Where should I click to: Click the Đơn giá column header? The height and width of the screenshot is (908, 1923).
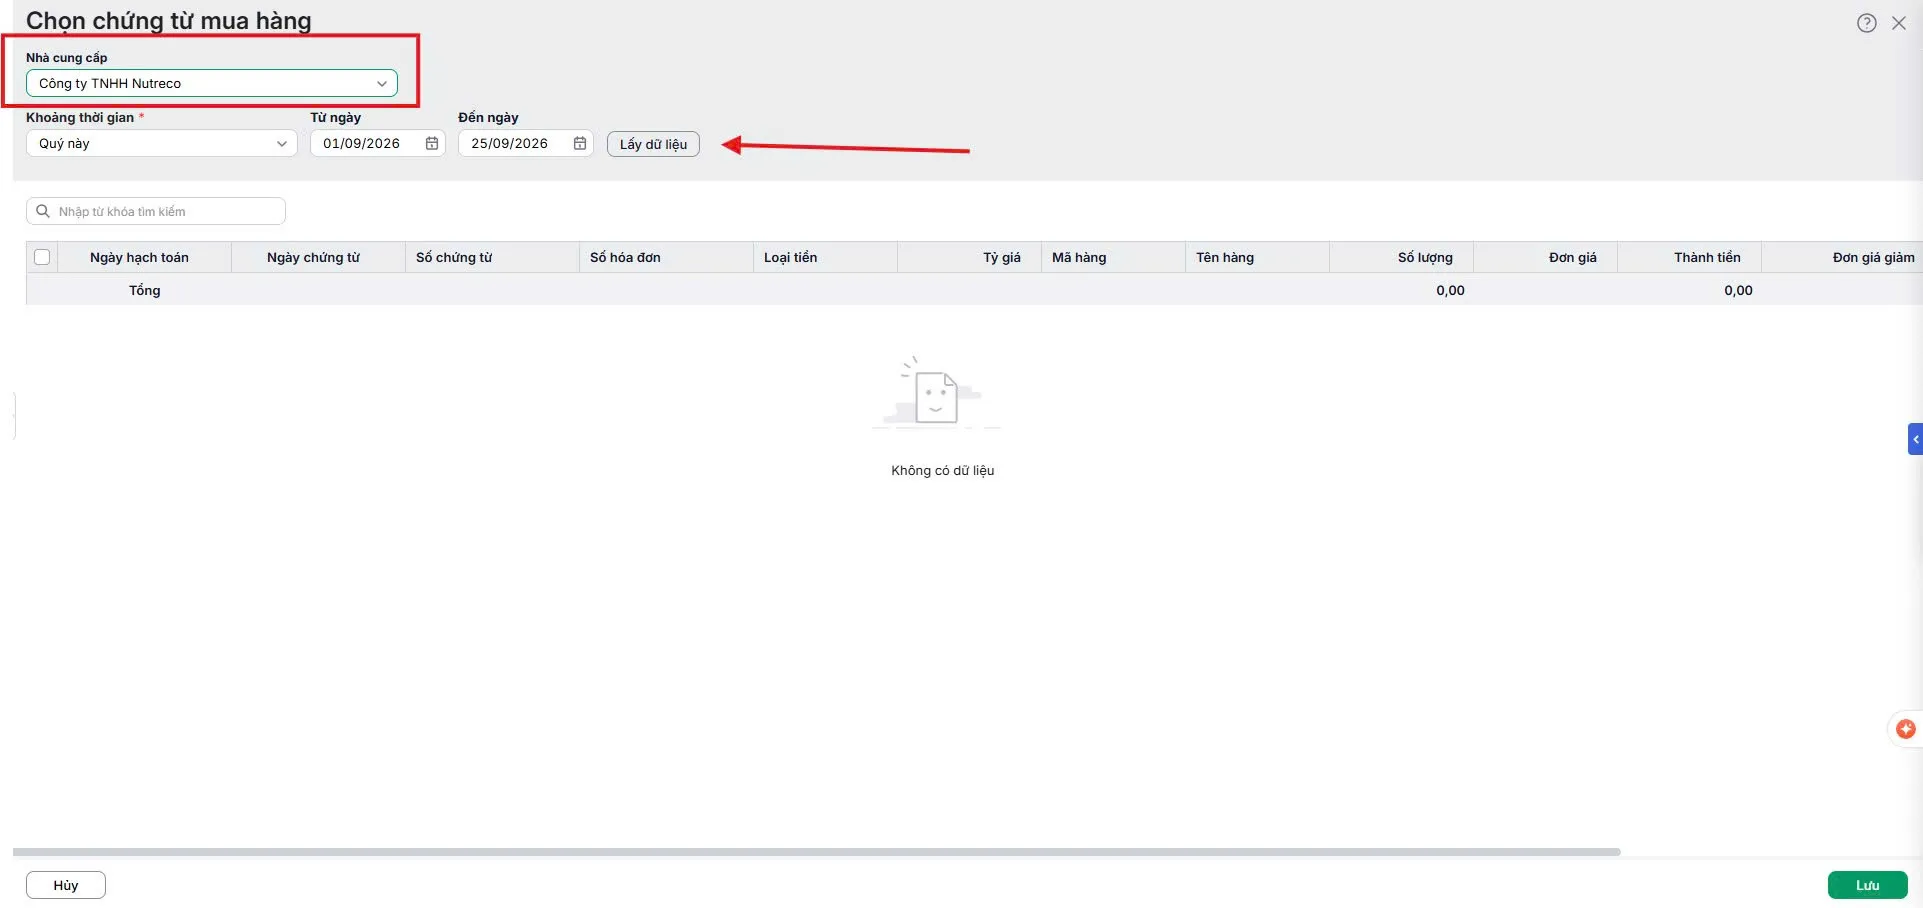1545,257
